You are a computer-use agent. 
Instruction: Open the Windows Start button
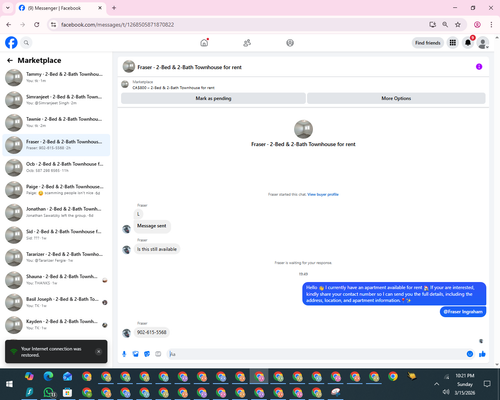9,384
